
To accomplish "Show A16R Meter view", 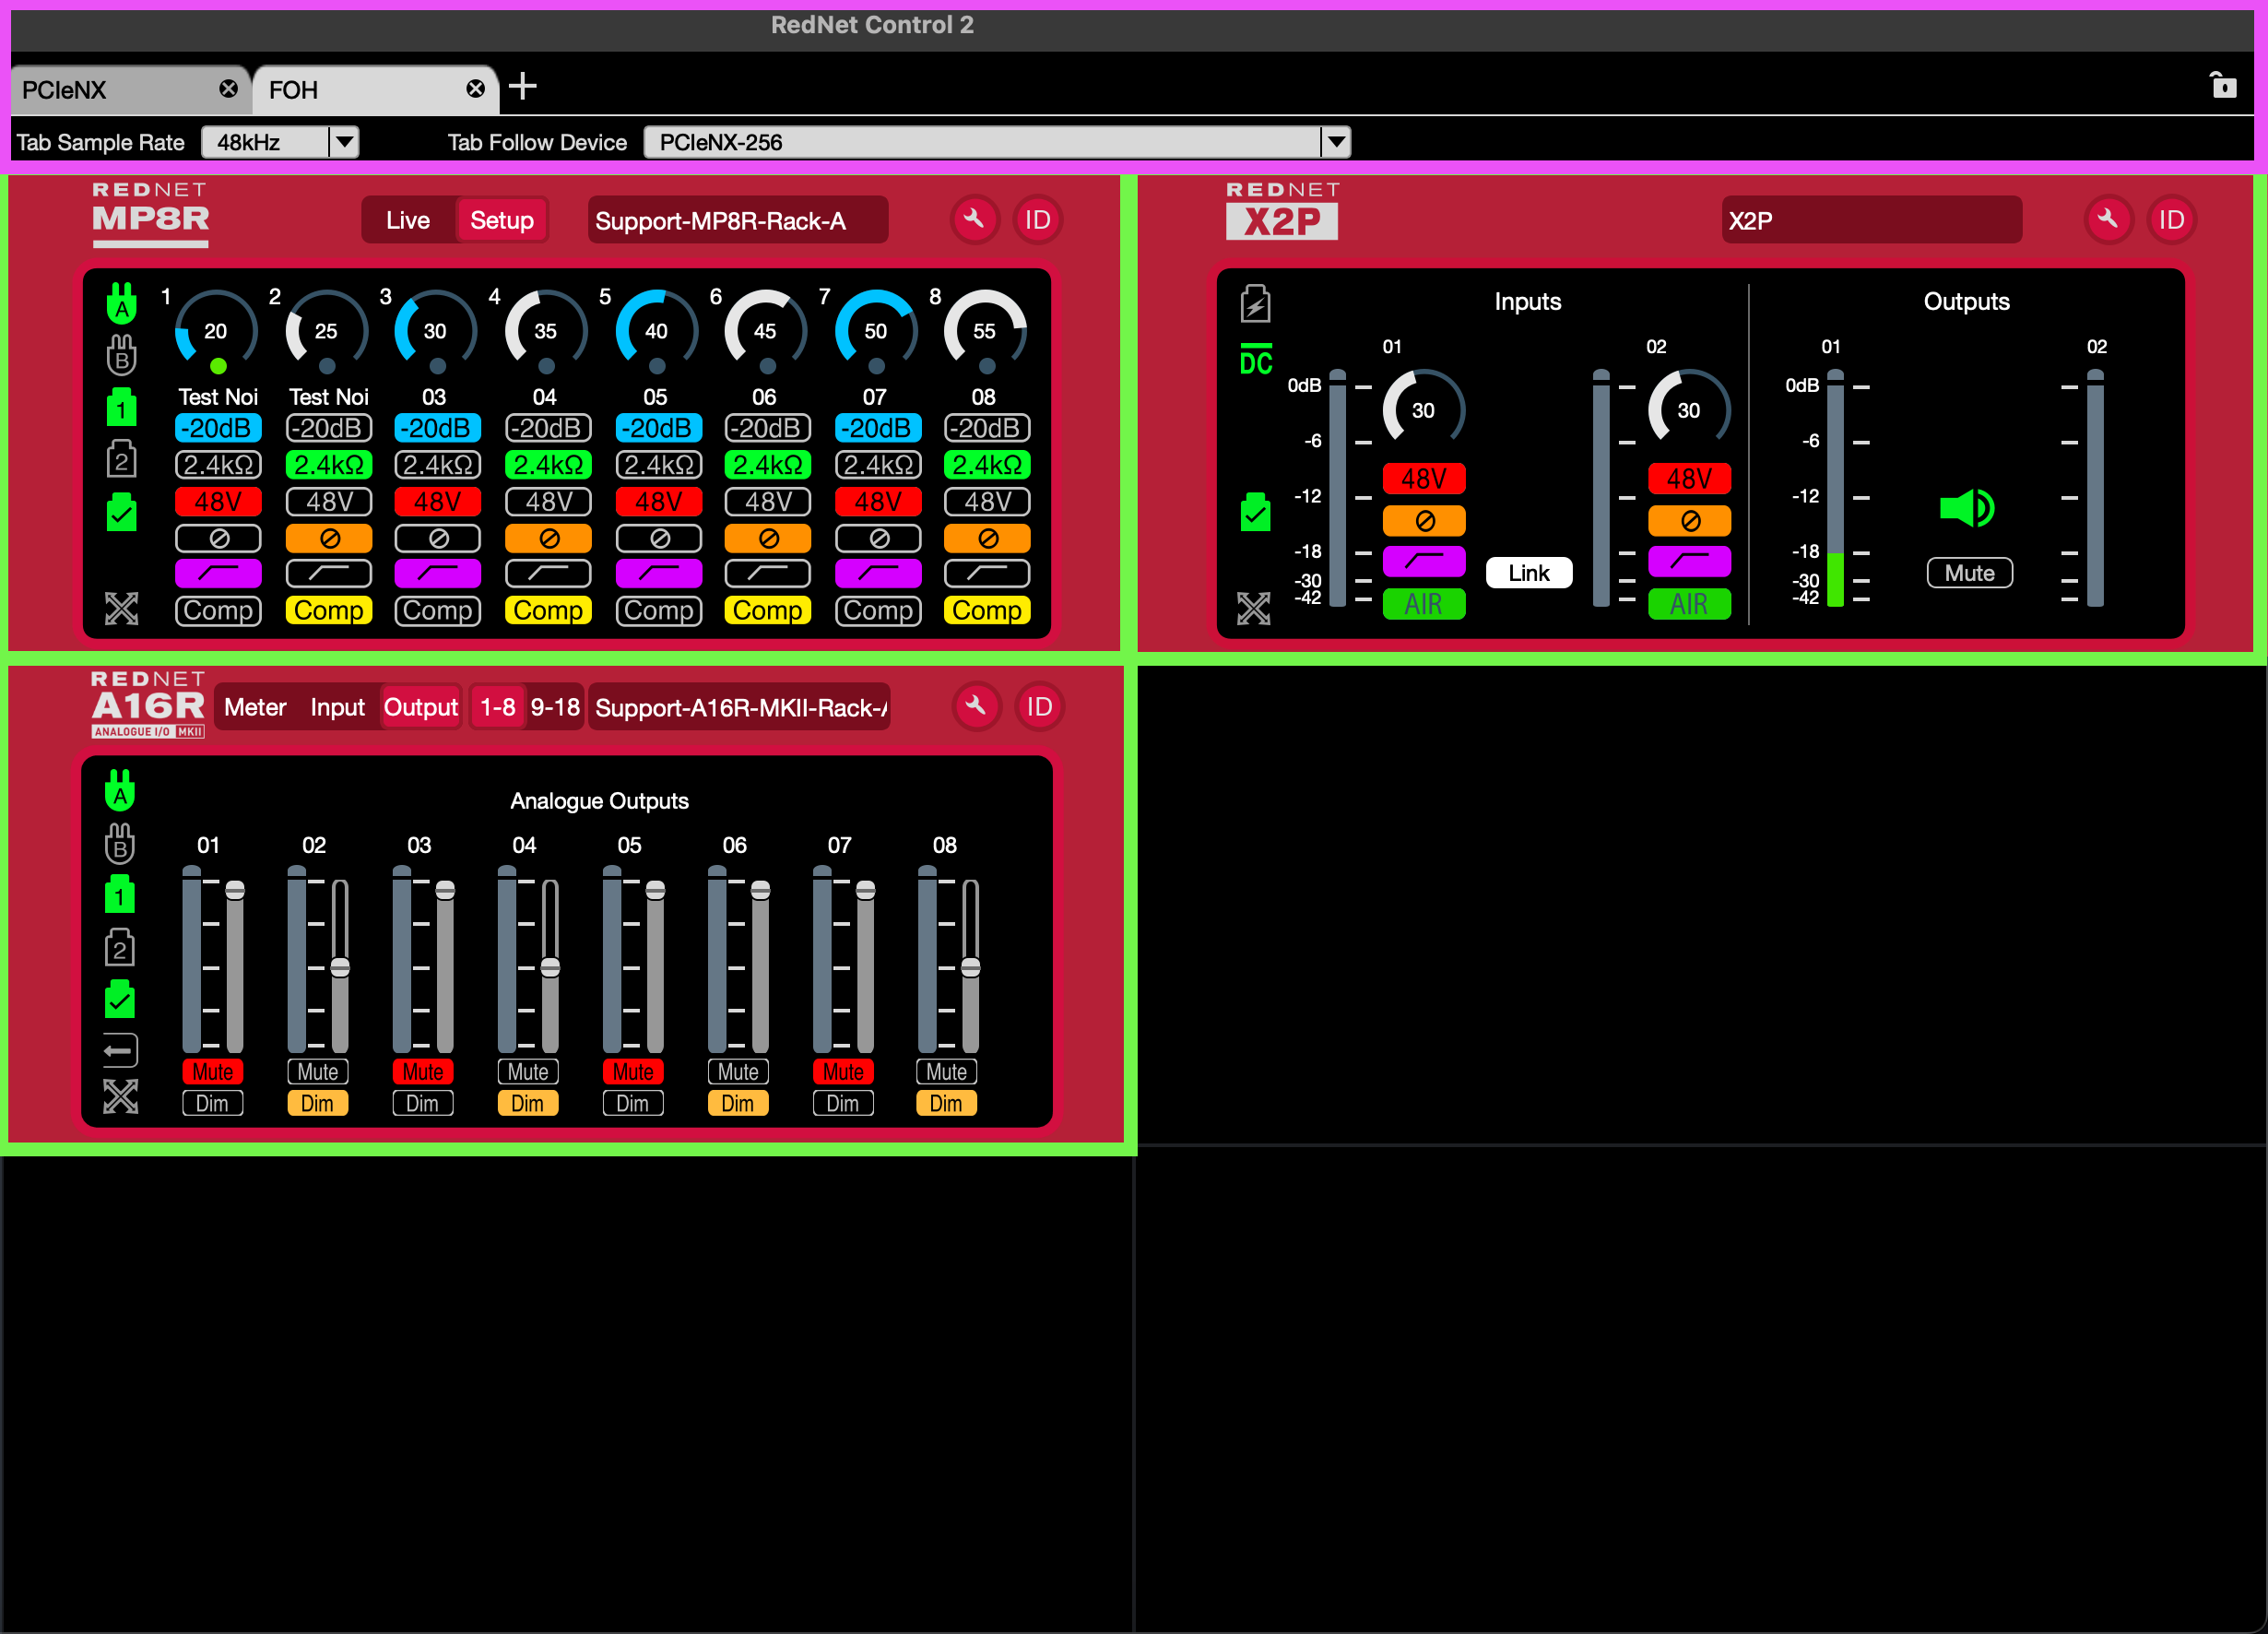I will coord(255,707).
